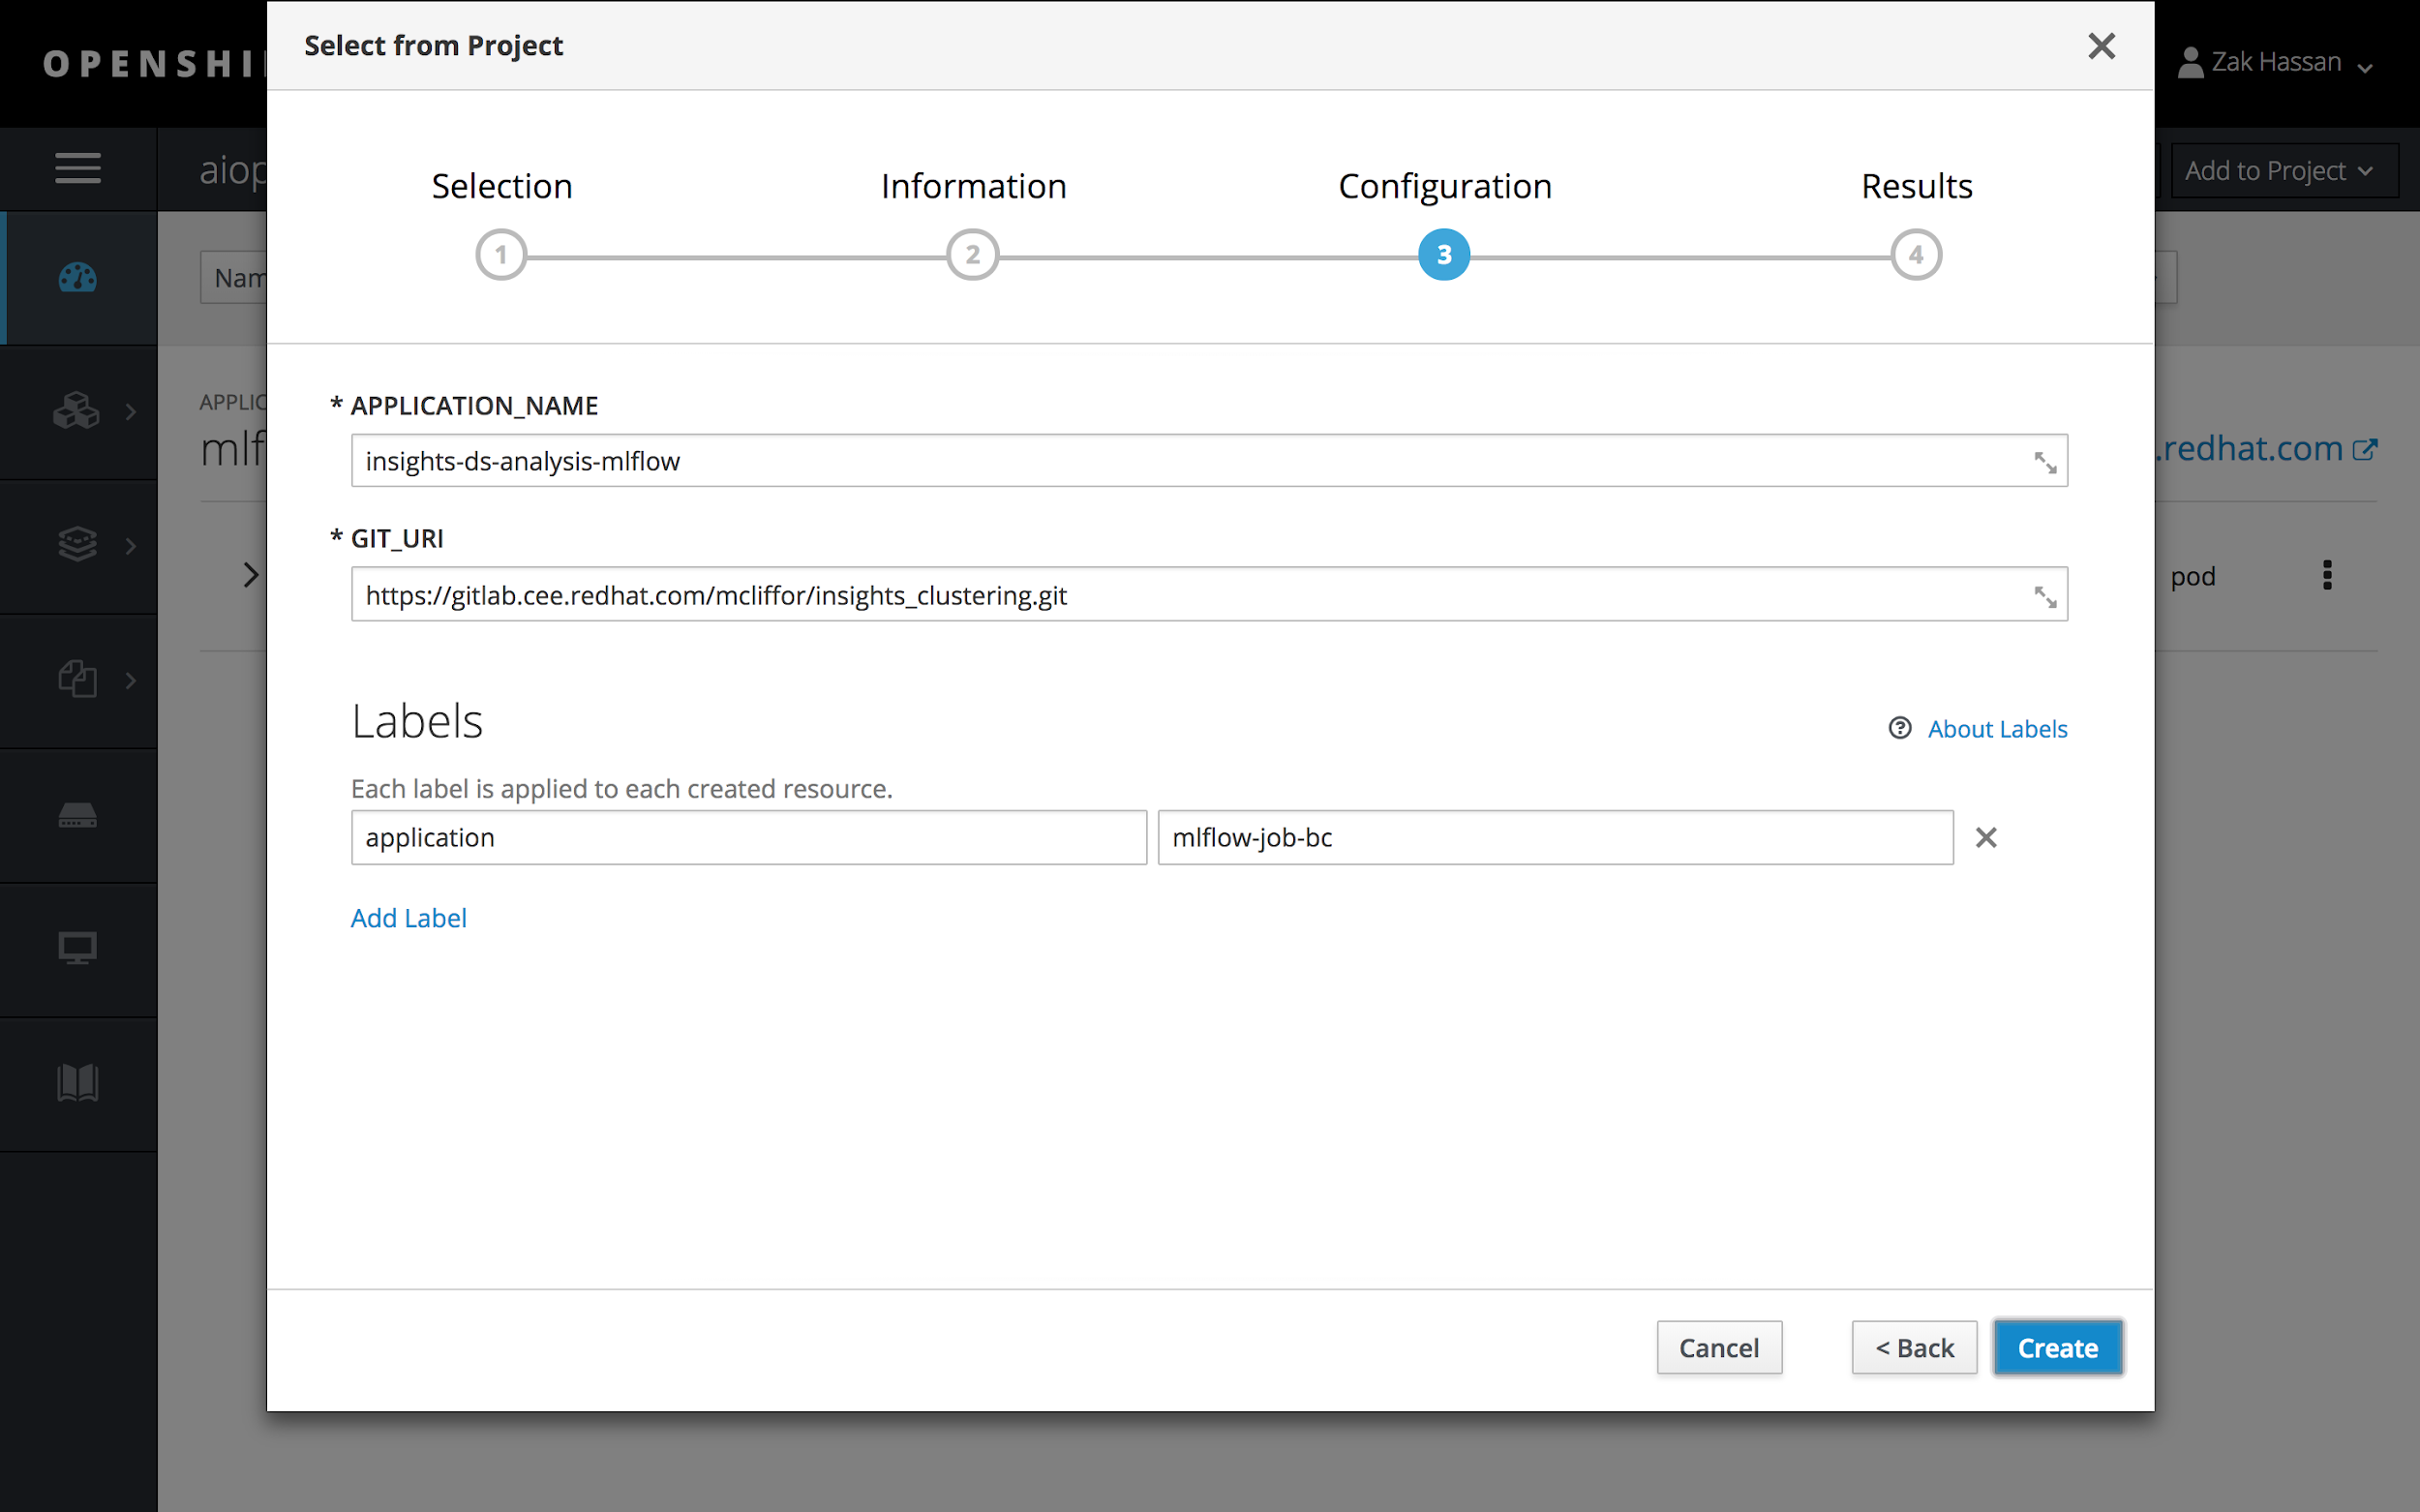Go to wizard step 1 Selection
Screen dimensions: 2420x1512
pyautogui.click(x=501, y=255)
